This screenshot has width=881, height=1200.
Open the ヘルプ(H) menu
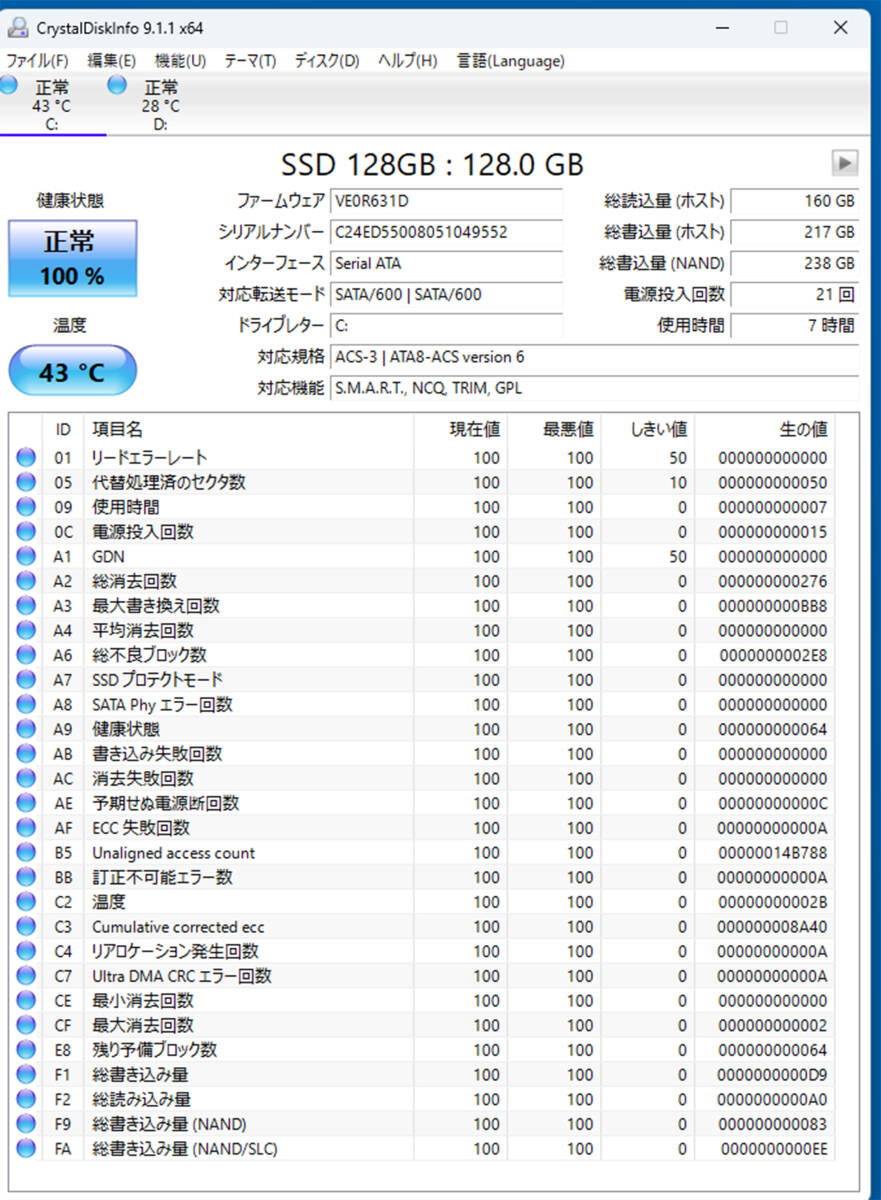(408, 61)
